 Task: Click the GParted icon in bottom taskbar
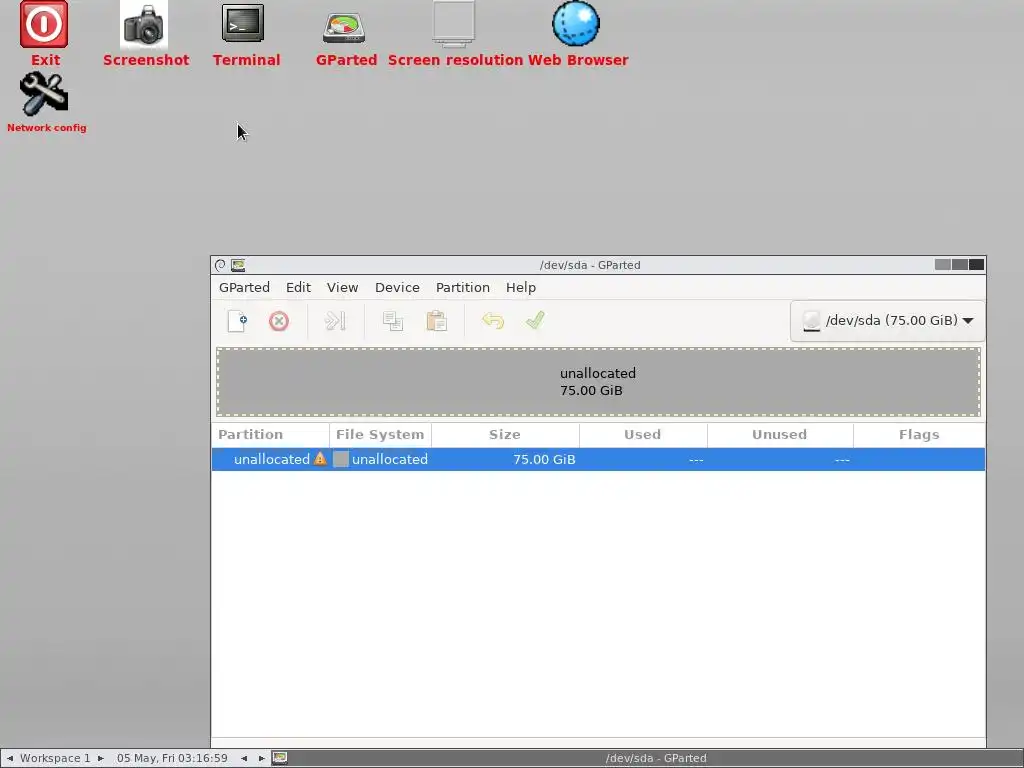click(280, 758)
